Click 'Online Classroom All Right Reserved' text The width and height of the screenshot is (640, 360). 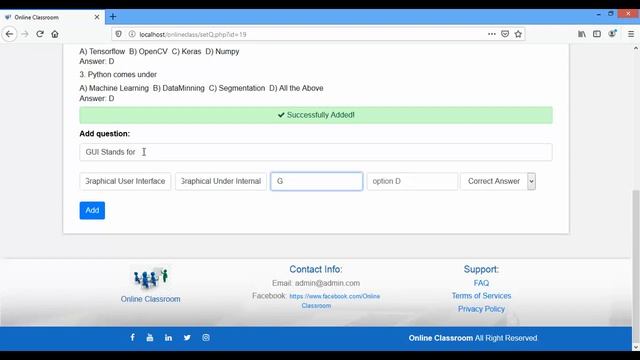click(x=473, y=338)
